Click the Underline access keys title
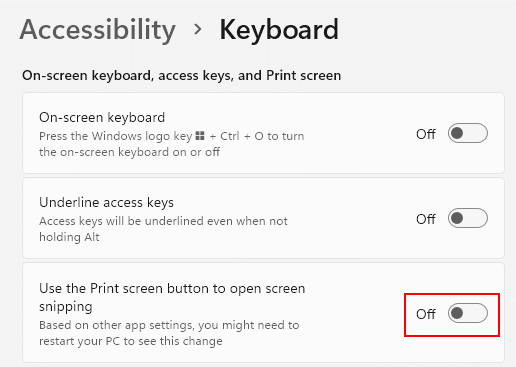This screenshot has width=516, height=367. point(106,202)
